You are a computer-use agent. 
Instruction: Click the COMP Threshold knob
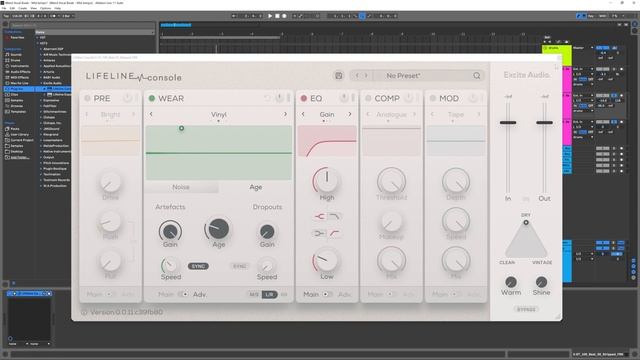pyautogui.click(x=391, y=180)
